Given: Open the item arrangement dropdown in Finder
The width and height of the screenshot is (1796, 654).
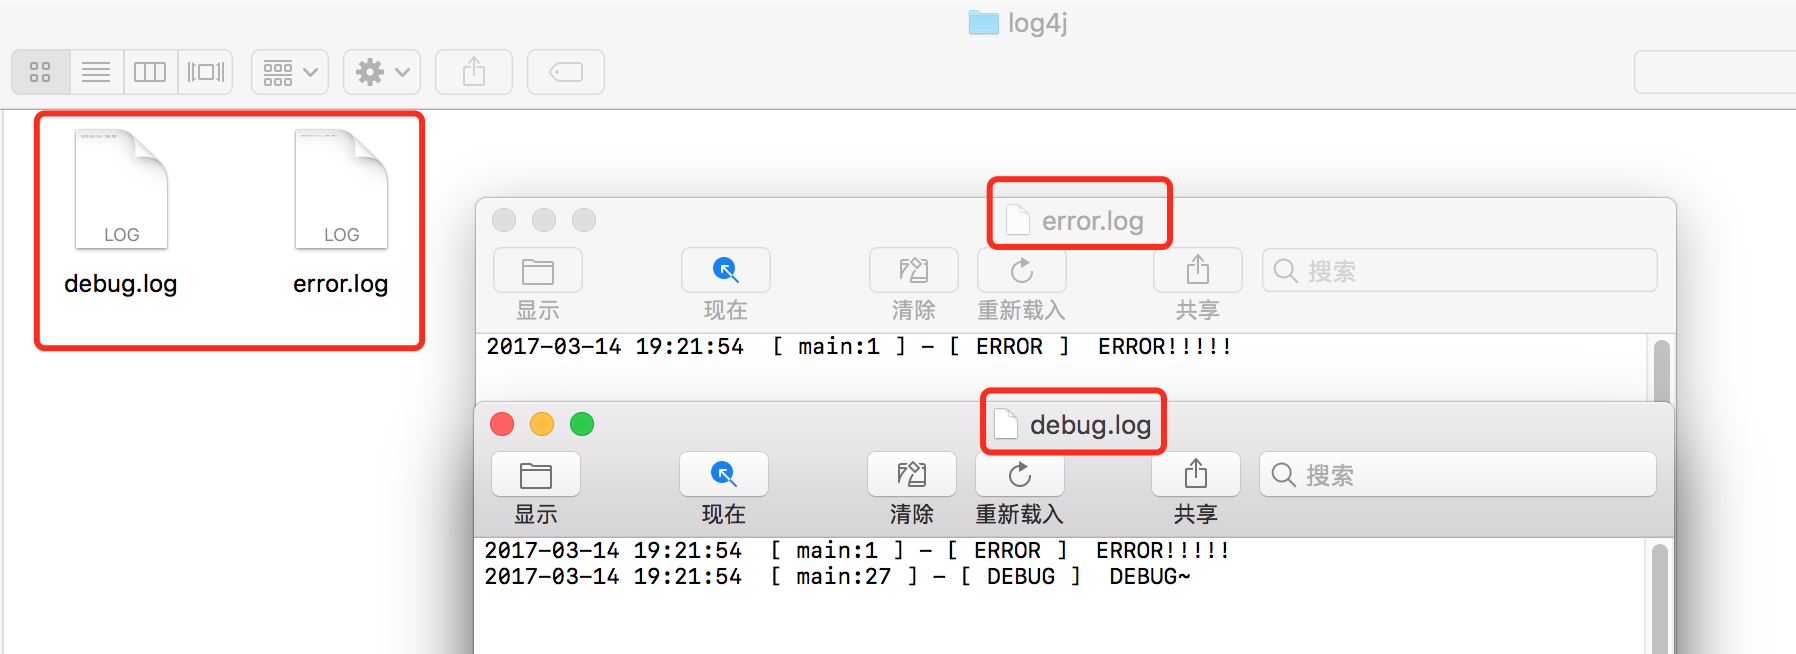Looking at the screenshot, I should click(290, 72).
